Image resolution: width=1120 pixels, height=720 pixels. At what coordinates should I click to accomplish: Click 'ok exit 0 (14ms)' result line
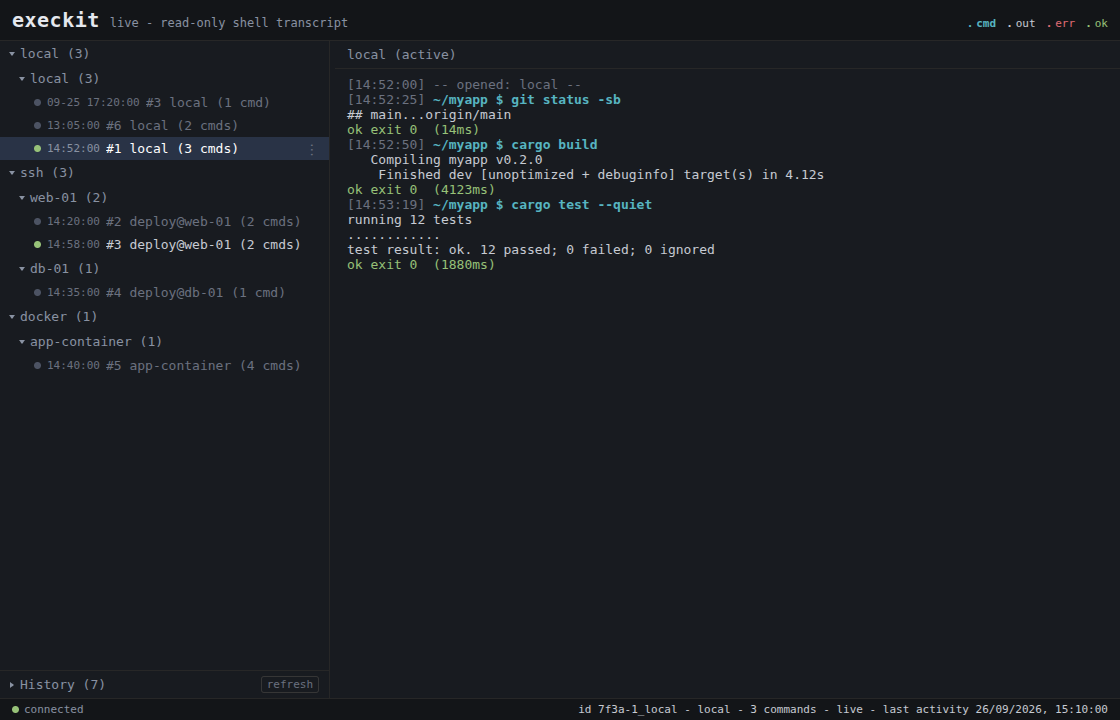(x=414, y=129)
